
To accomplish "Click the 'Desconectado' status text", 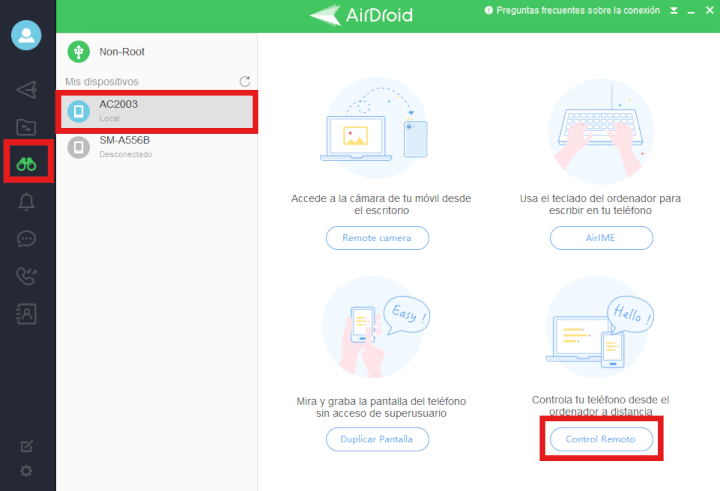I will point(126,154).
